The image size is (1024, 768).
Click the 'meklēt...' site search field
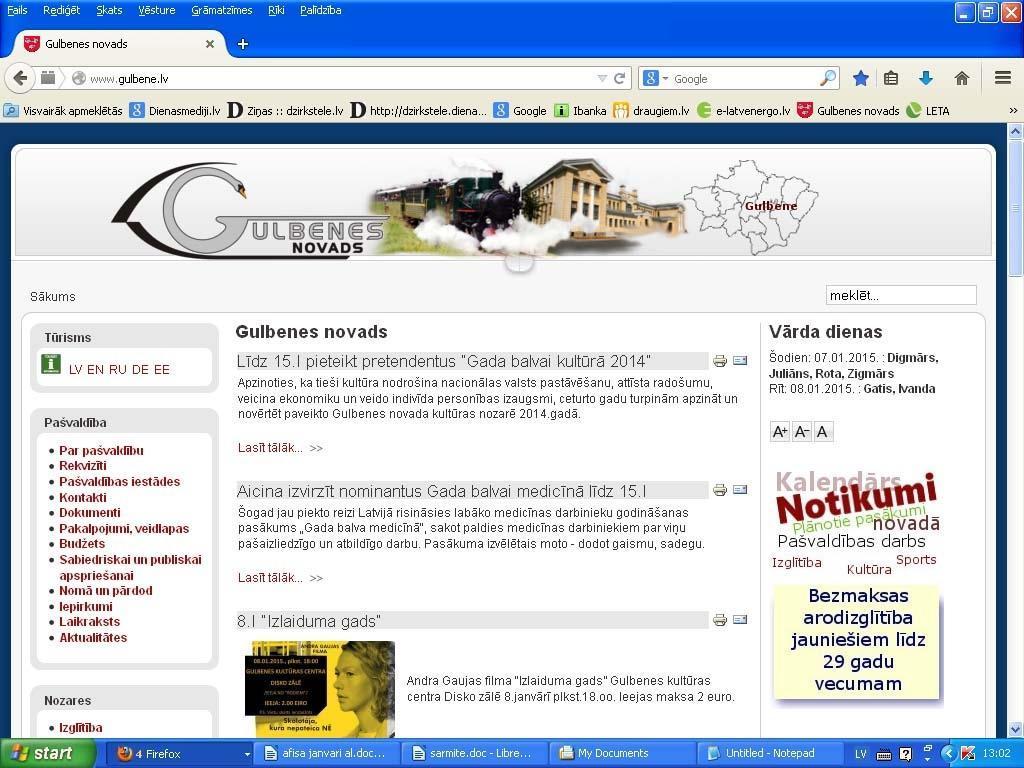900,295
